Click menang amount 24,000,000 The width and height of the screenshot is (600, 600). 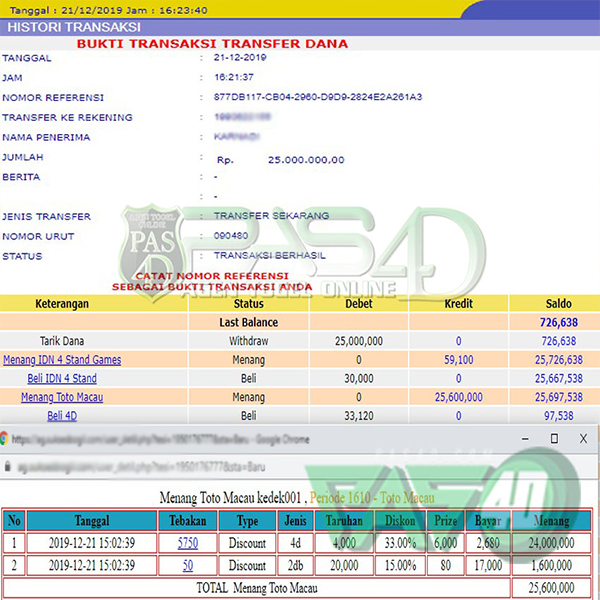click(551, 543)
